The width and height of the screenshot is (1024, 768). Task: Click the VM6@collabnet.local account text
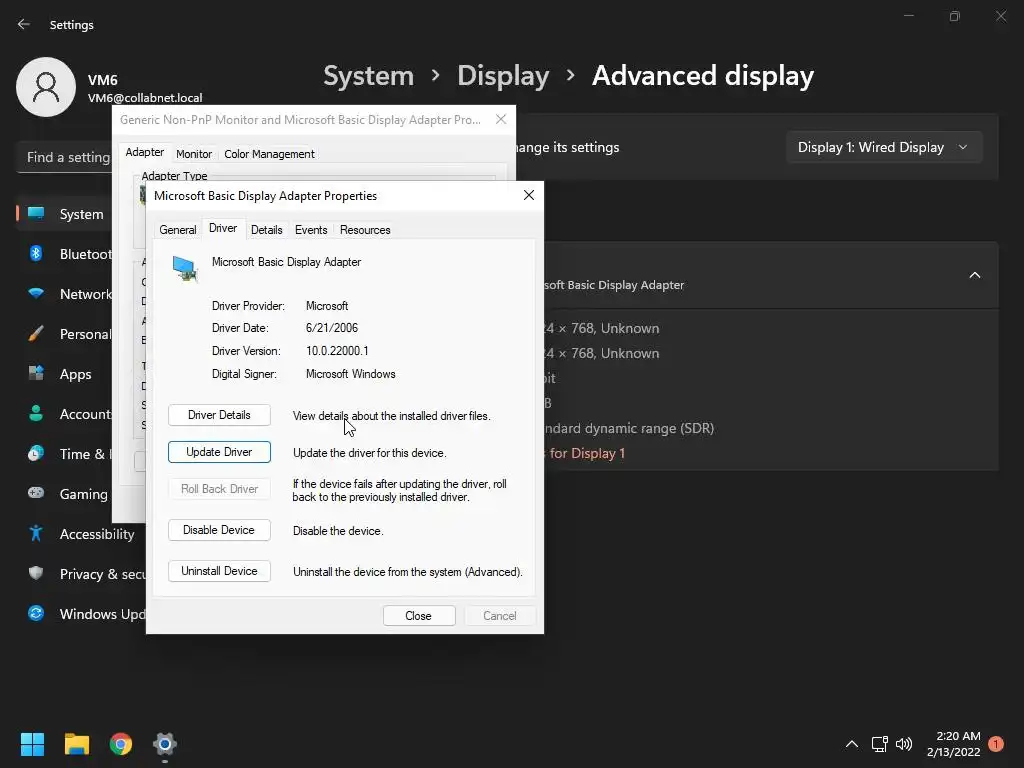(145, 98)
